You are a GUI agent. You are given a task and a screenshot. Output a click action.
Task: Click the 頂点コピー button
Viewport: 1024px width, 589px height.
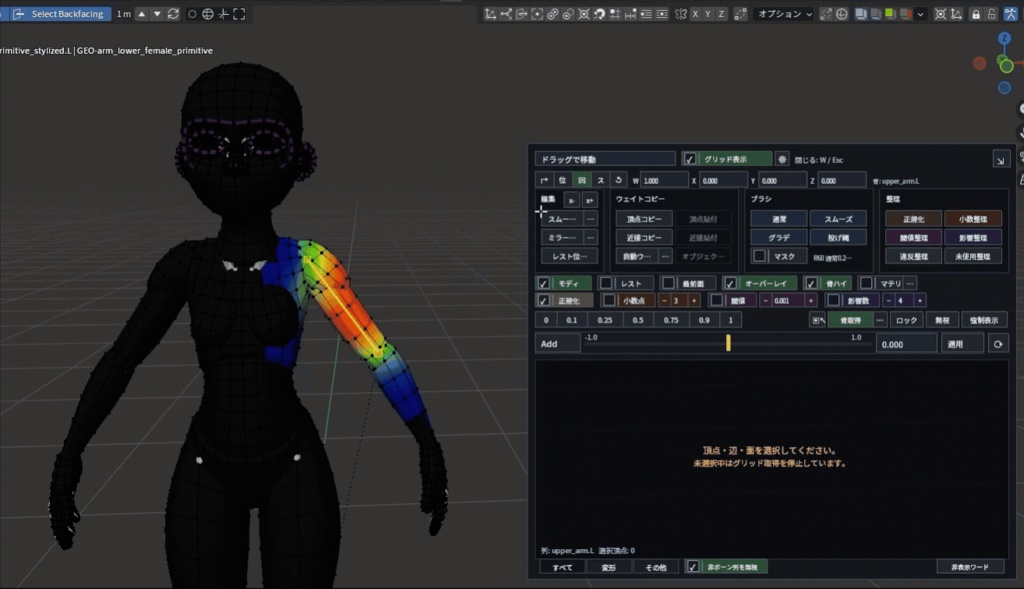644,219
